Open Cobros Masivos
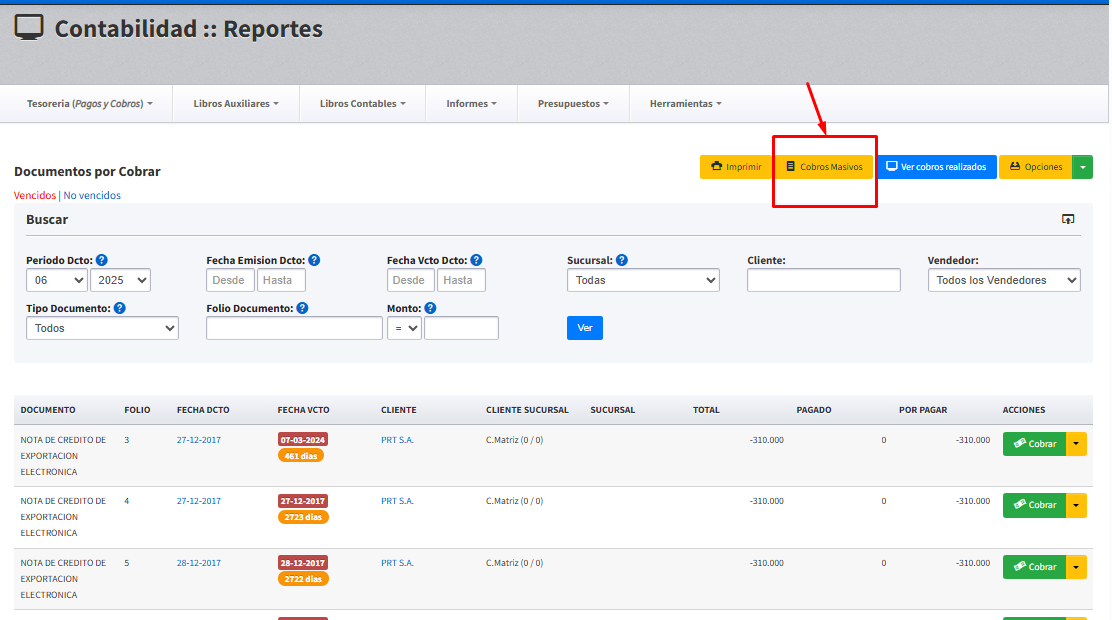 point(824,167)
